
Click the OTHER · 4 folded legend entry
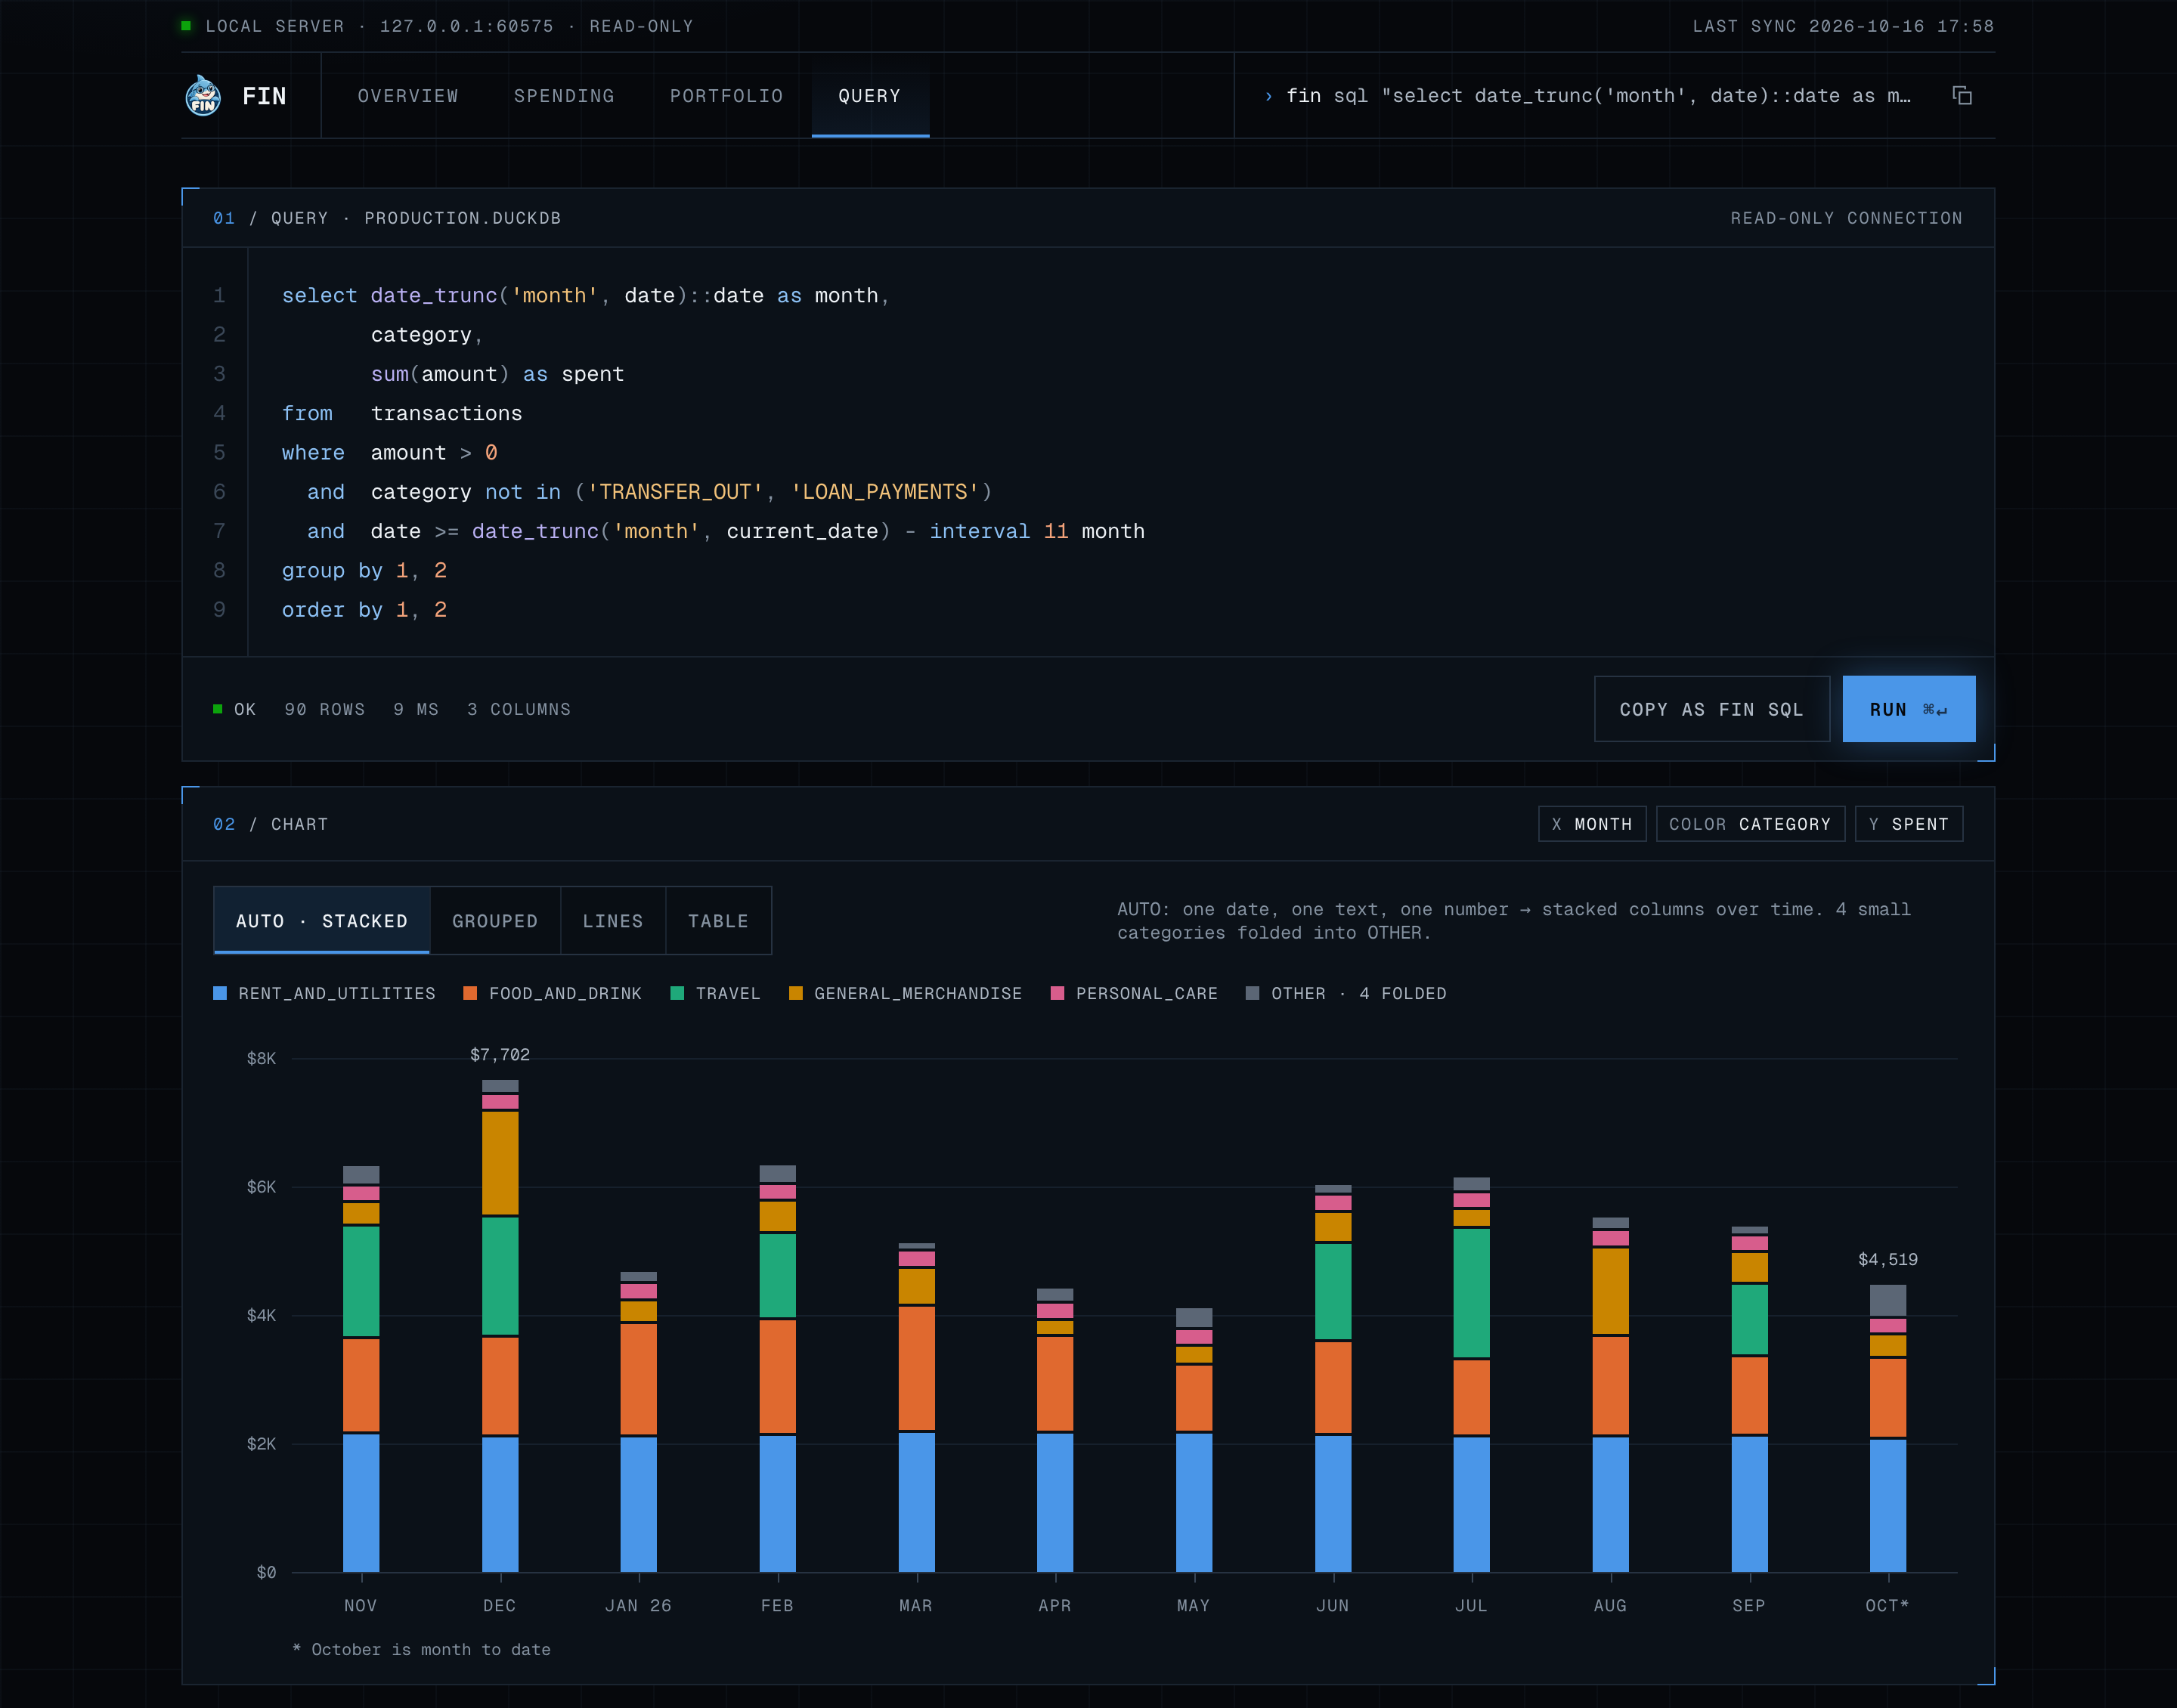[x=1346, y=993]
